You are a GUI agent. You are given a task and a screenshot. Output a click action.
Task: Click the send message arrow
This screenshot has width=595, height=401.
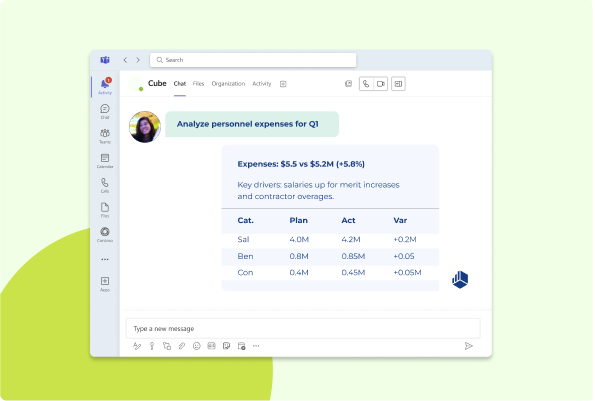pyautogui.click(x=469, y=346)
